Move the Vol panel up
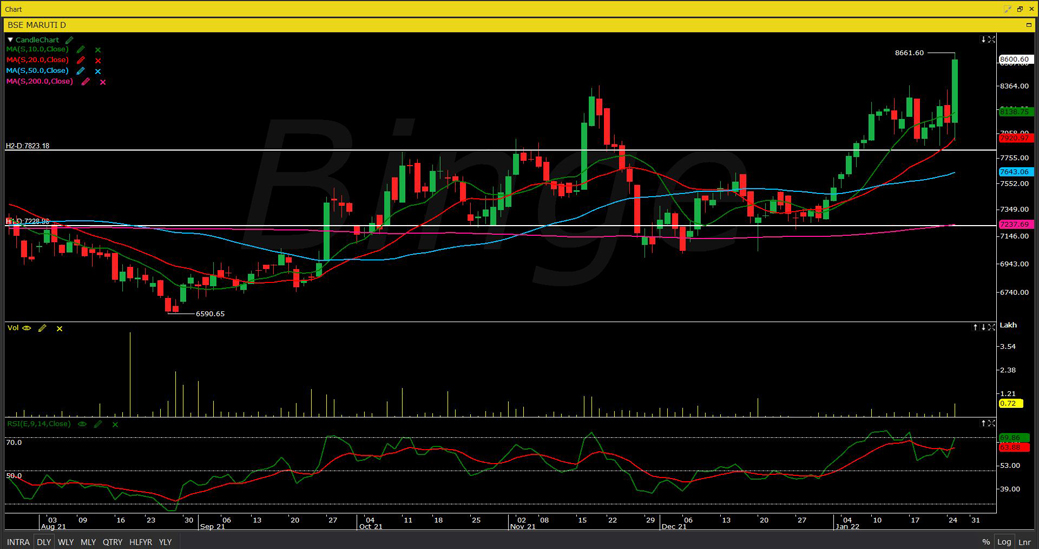Viewport: 1039px width, 549px height. click(975, 327)
